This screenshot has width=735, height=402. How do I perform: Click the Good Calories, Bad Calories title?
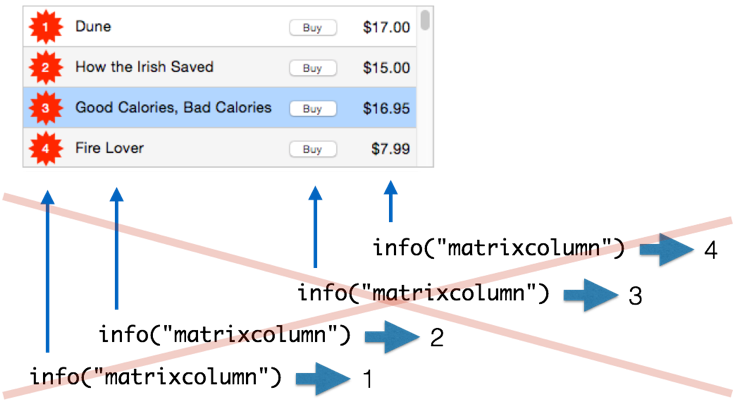[x=173, y=107]
